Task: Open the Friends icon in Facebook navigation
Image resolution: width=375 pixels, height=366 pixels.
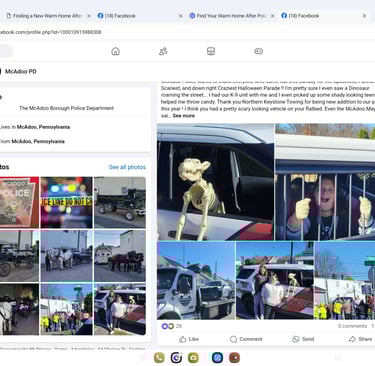Action: tap(163, 51)
